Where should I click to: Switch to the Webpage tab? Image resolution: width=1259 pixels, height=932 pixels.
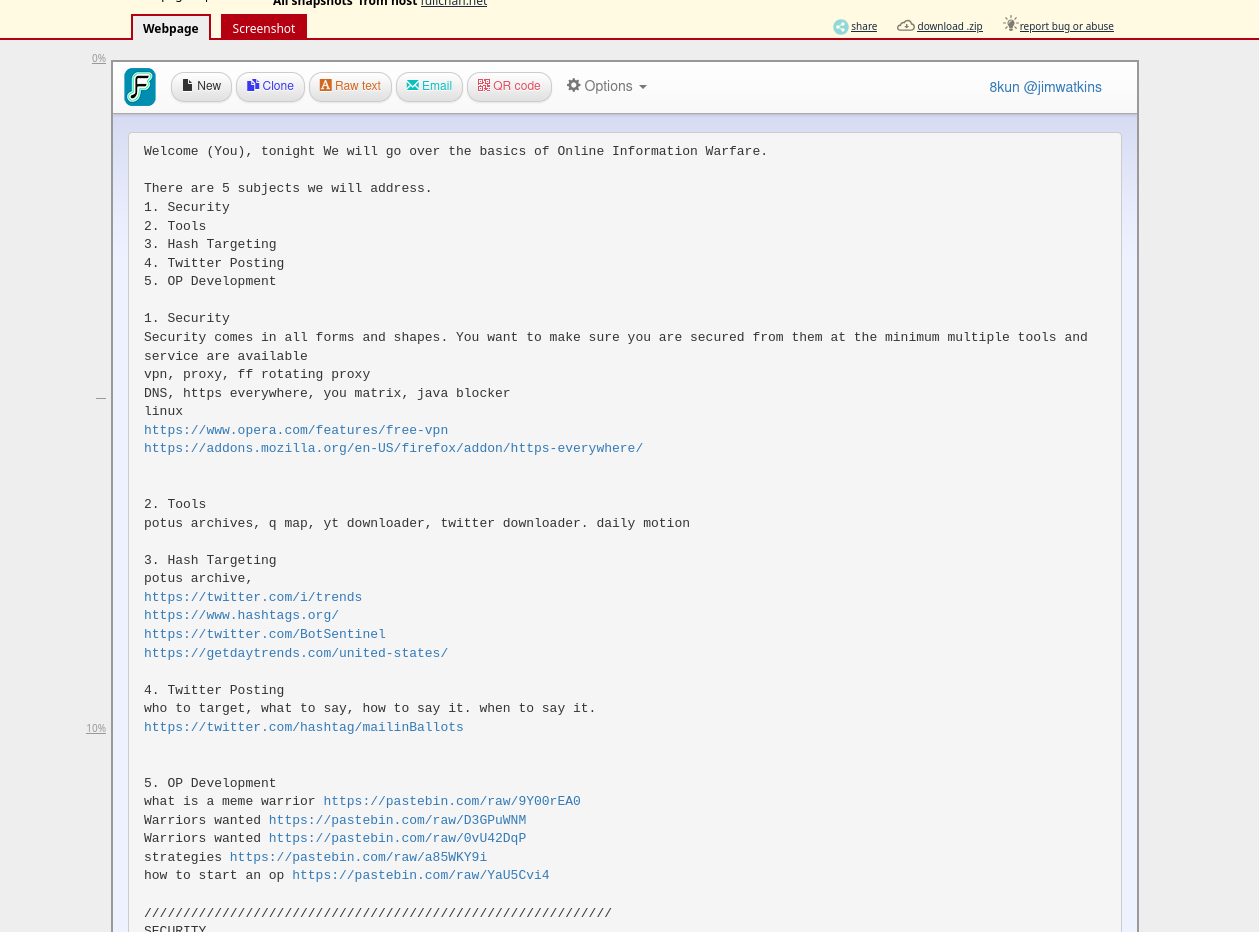[x=171, y=28]
